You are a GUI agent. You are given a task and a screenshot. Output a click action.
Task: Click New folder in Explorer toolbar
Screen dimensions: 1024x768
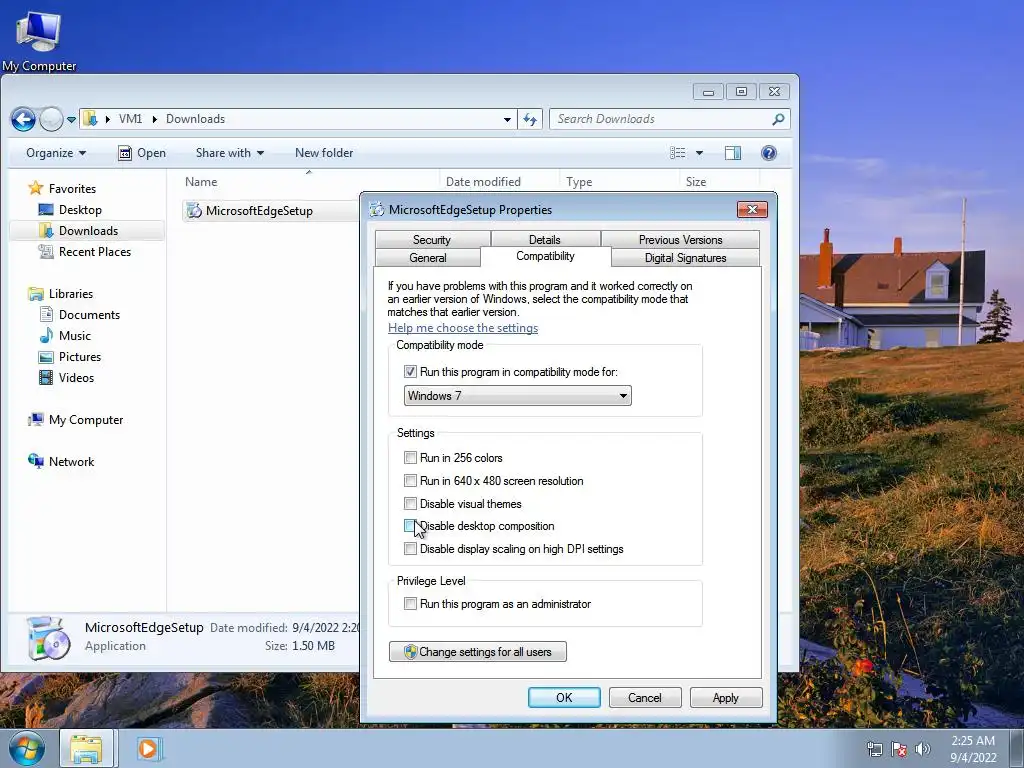324,153
